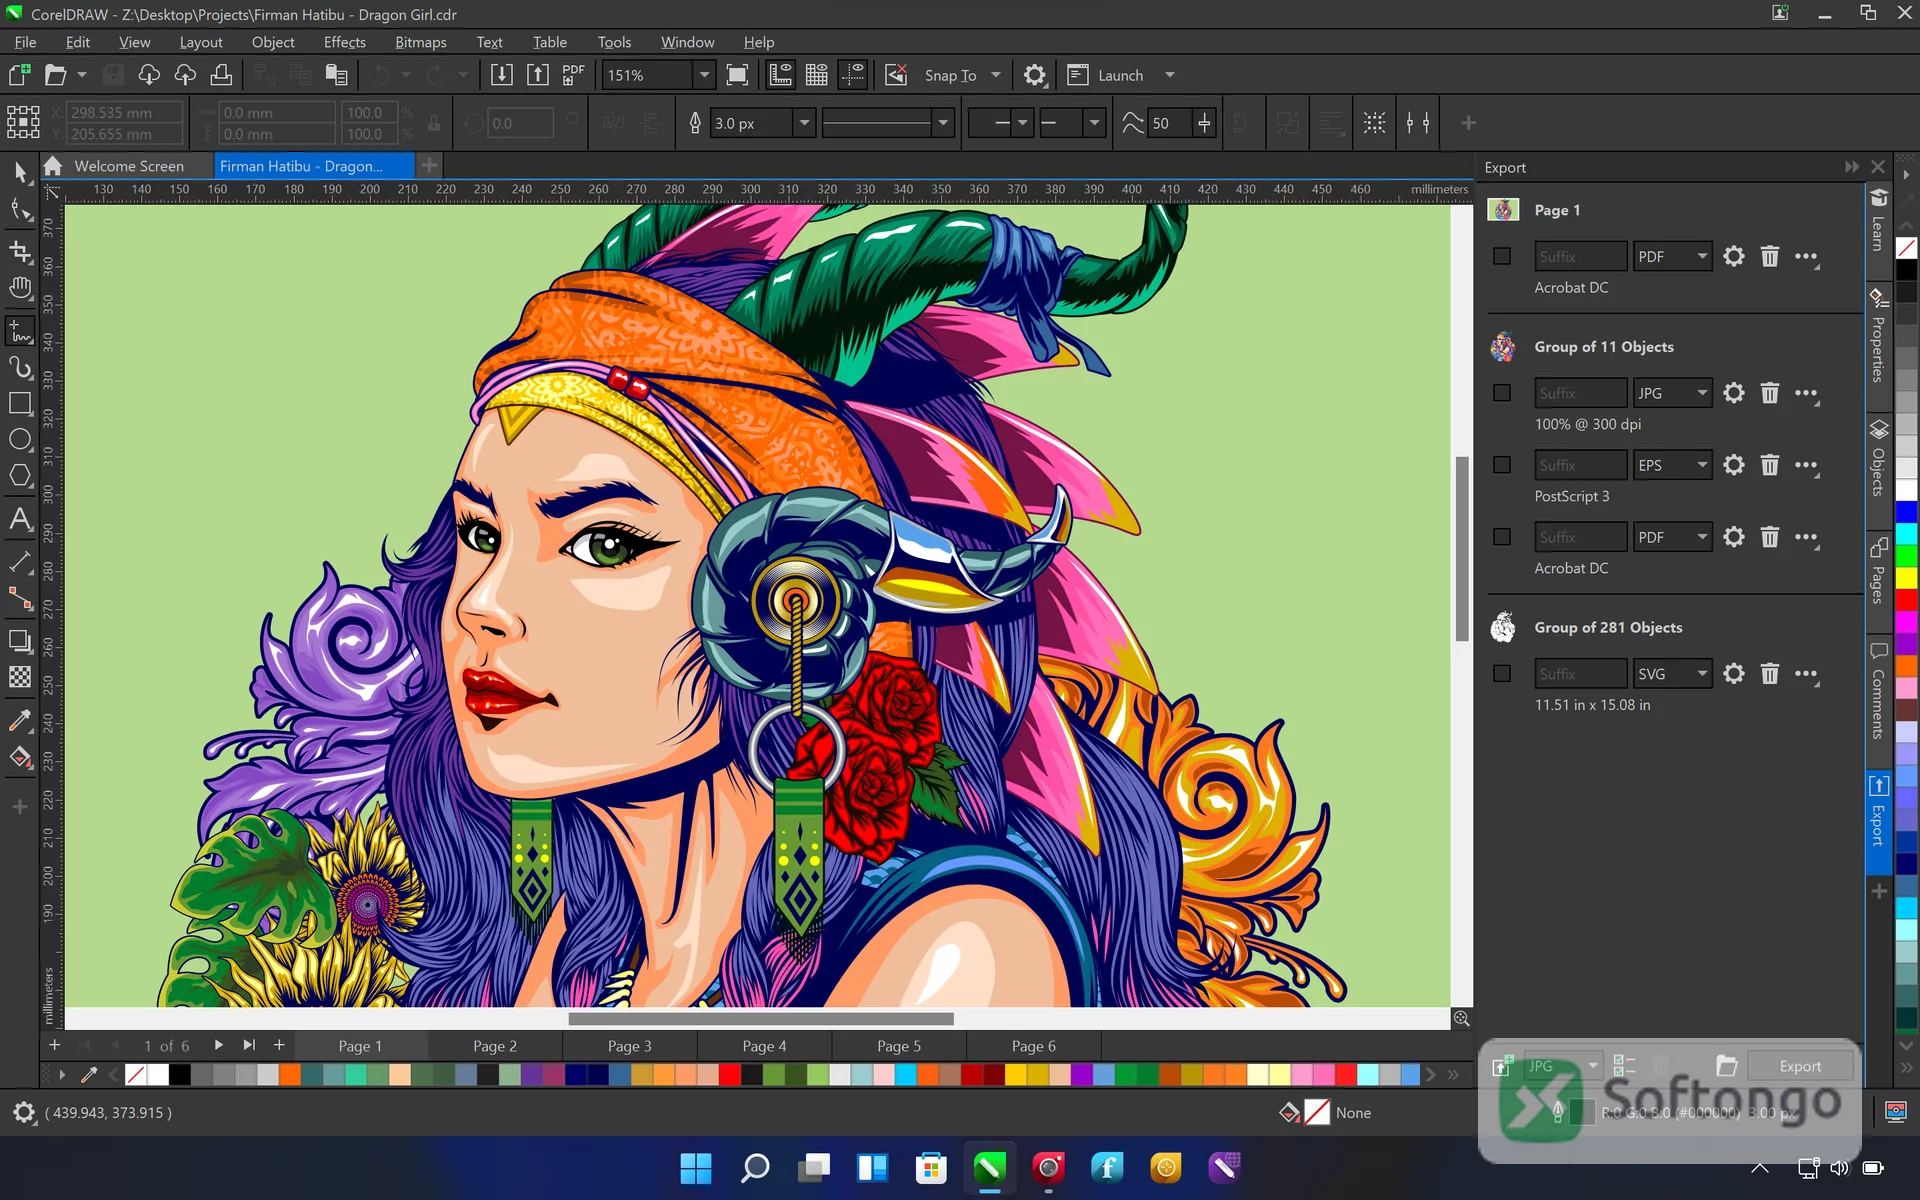Image resolution: width=1920 pixels, height=1200 pixels.
Task: Enable the JPG export checkbox
Action: point(1502,393)
